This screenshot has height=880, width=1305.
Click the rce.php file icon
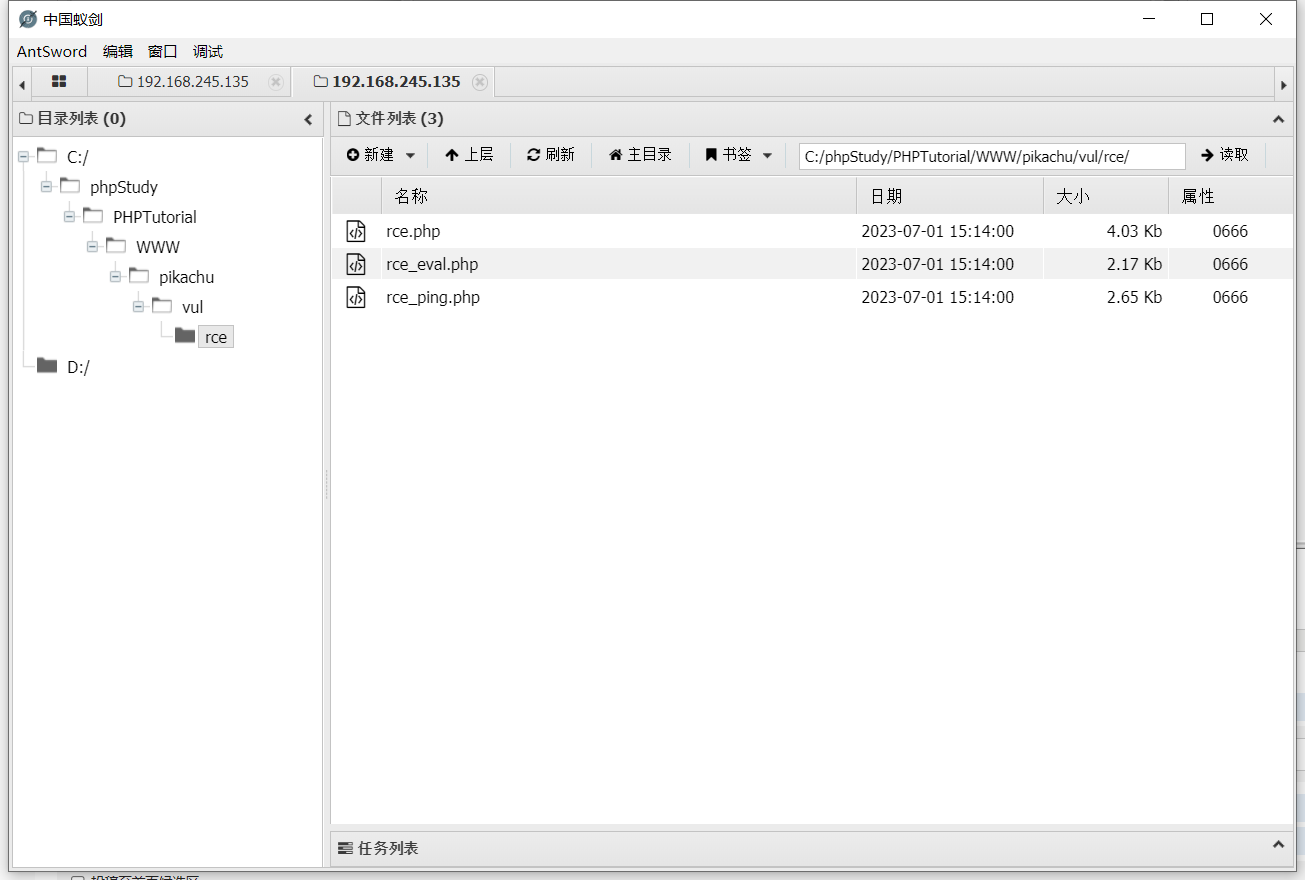click(356, 231)
